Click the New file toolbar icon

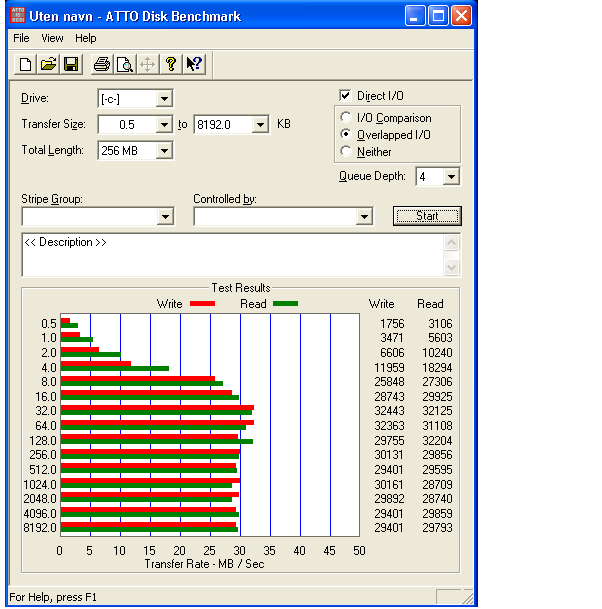click(25, 64)
